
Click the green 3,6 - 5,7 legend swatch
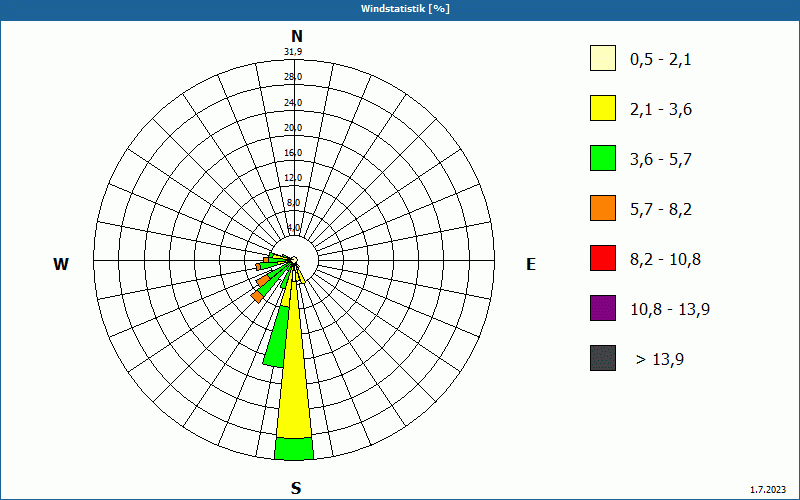tap(603, 158)
